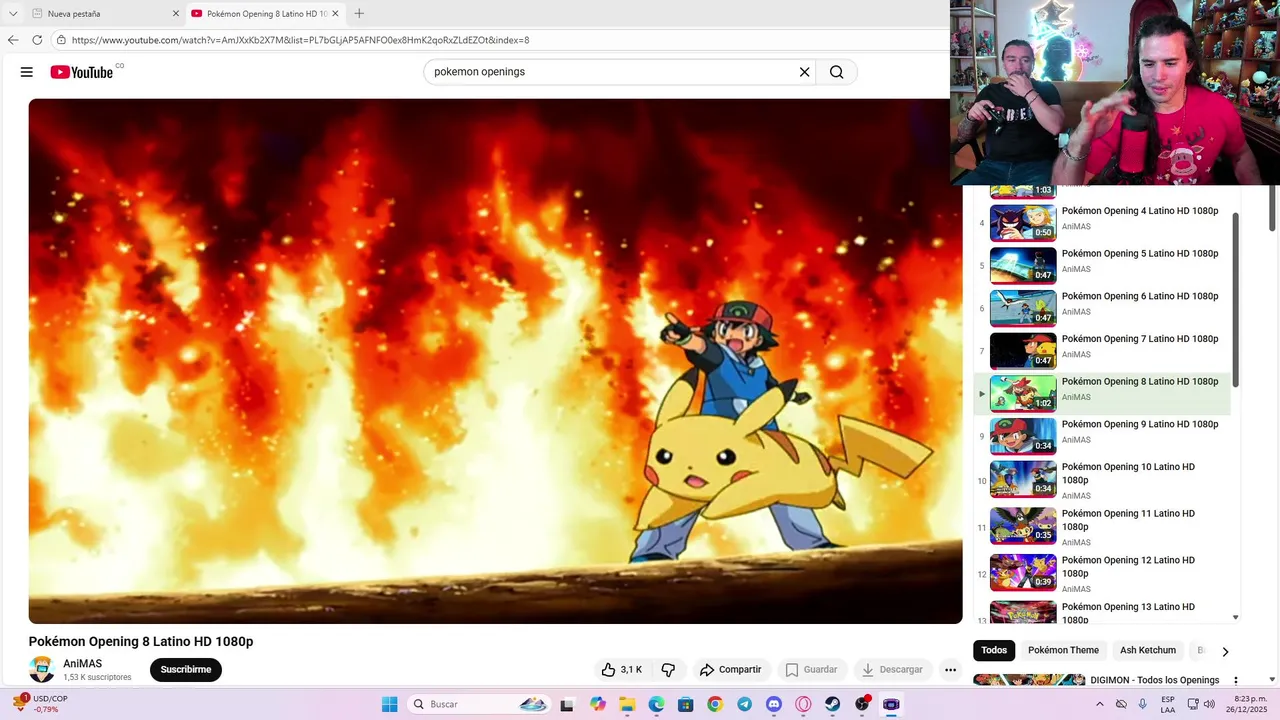The width and height of the screenshot is (1280, 720).
Task: Submit search with the magnifier button
Action: pyautogui.click(x=837, y=72)
